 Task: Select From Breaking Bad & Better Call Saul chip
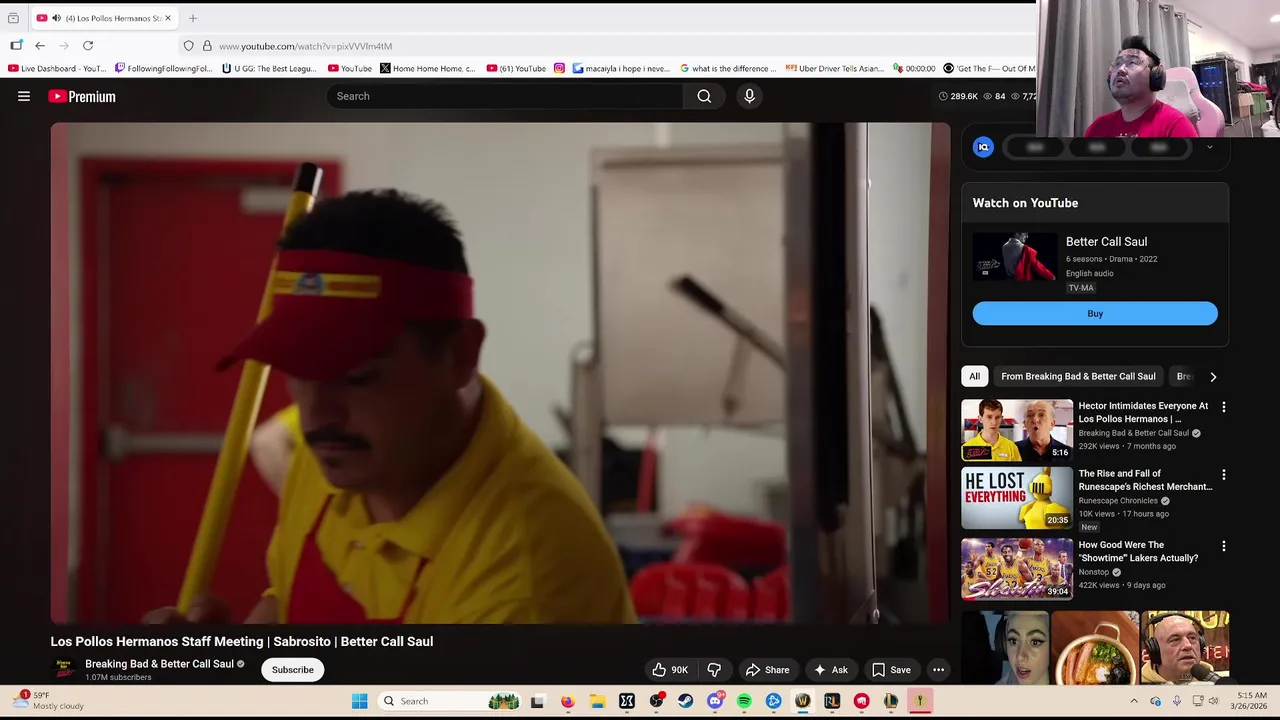click(1078, 376)
